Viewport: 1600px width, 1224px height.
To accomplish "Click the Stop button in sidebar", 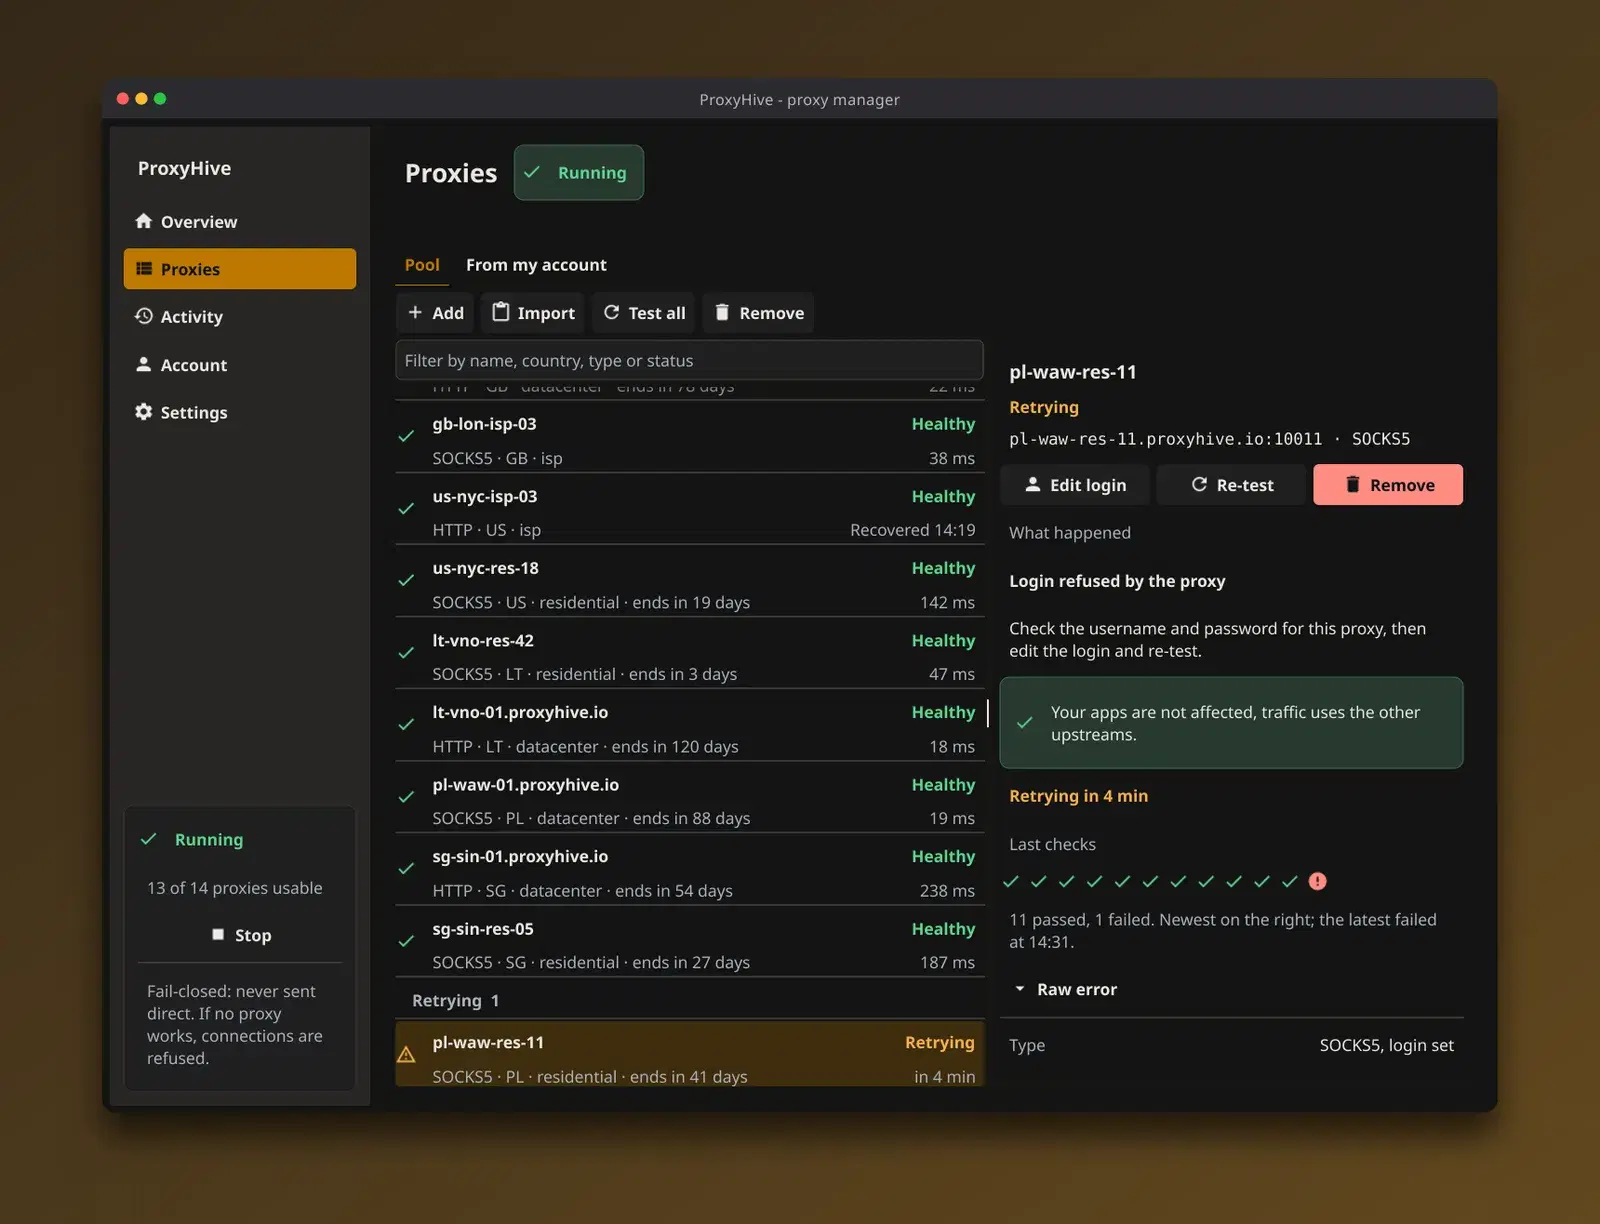I will coord(240,935).
